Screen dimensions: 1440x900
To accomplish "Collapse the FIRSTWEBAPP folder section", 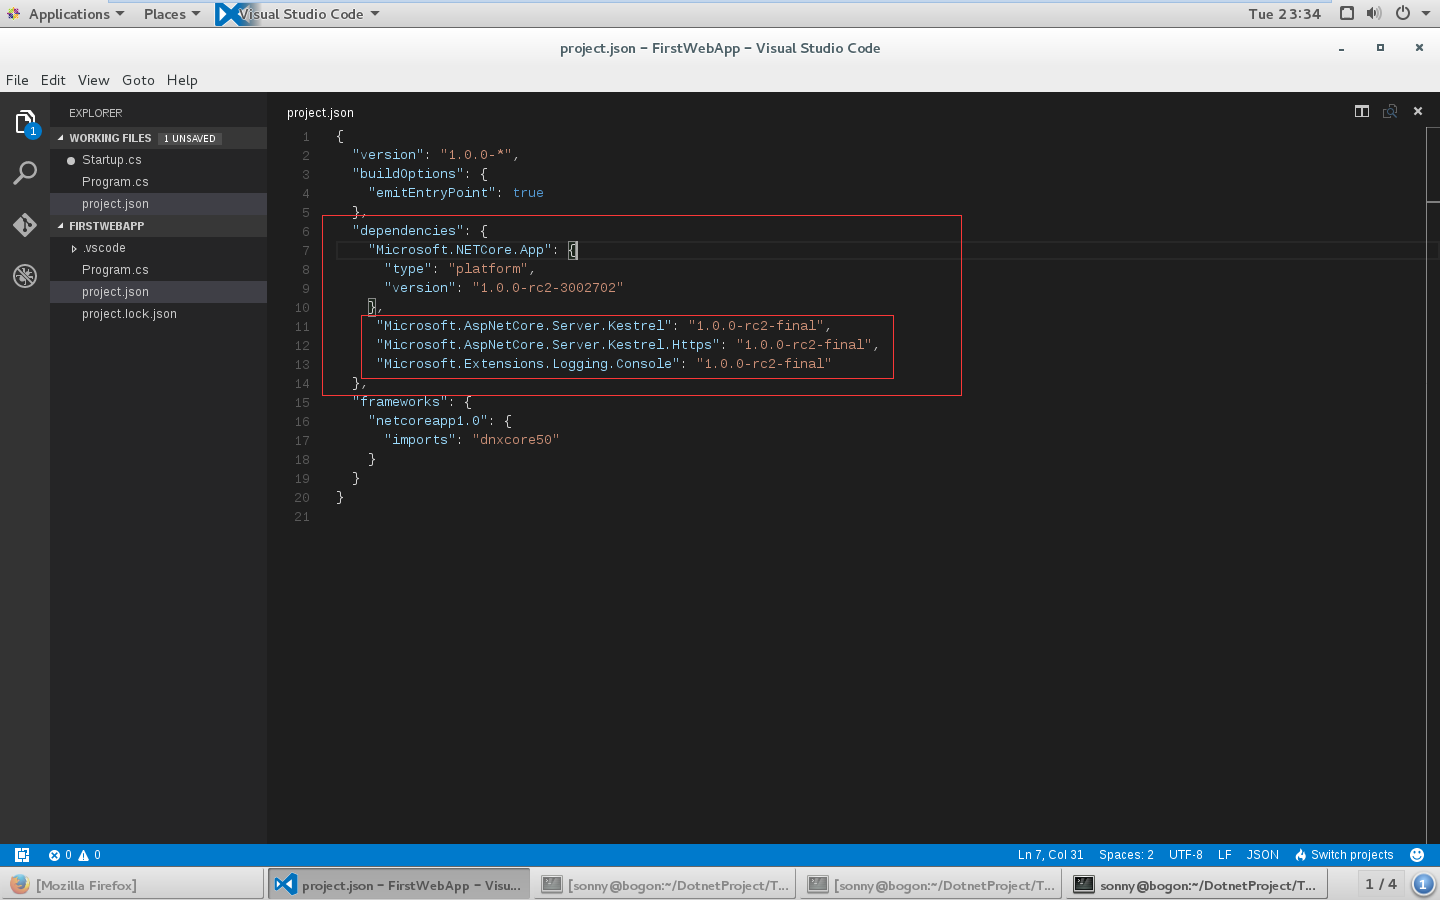I will coord(61,226).
